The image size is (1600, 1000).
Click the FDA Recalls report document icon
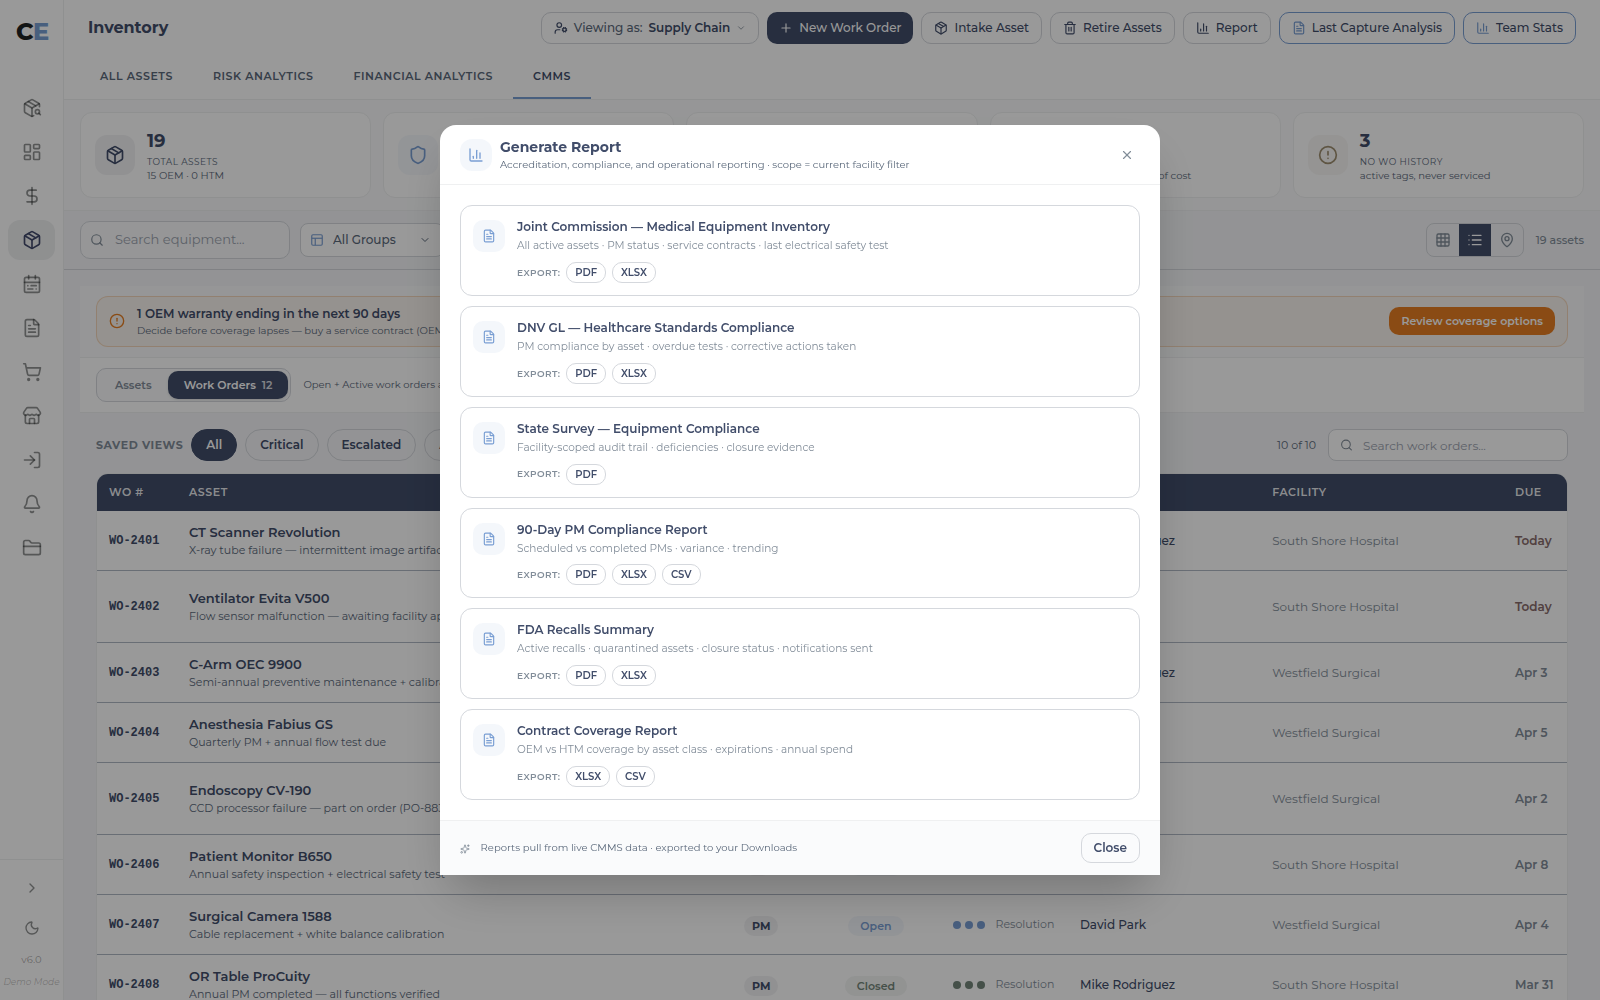489,639
